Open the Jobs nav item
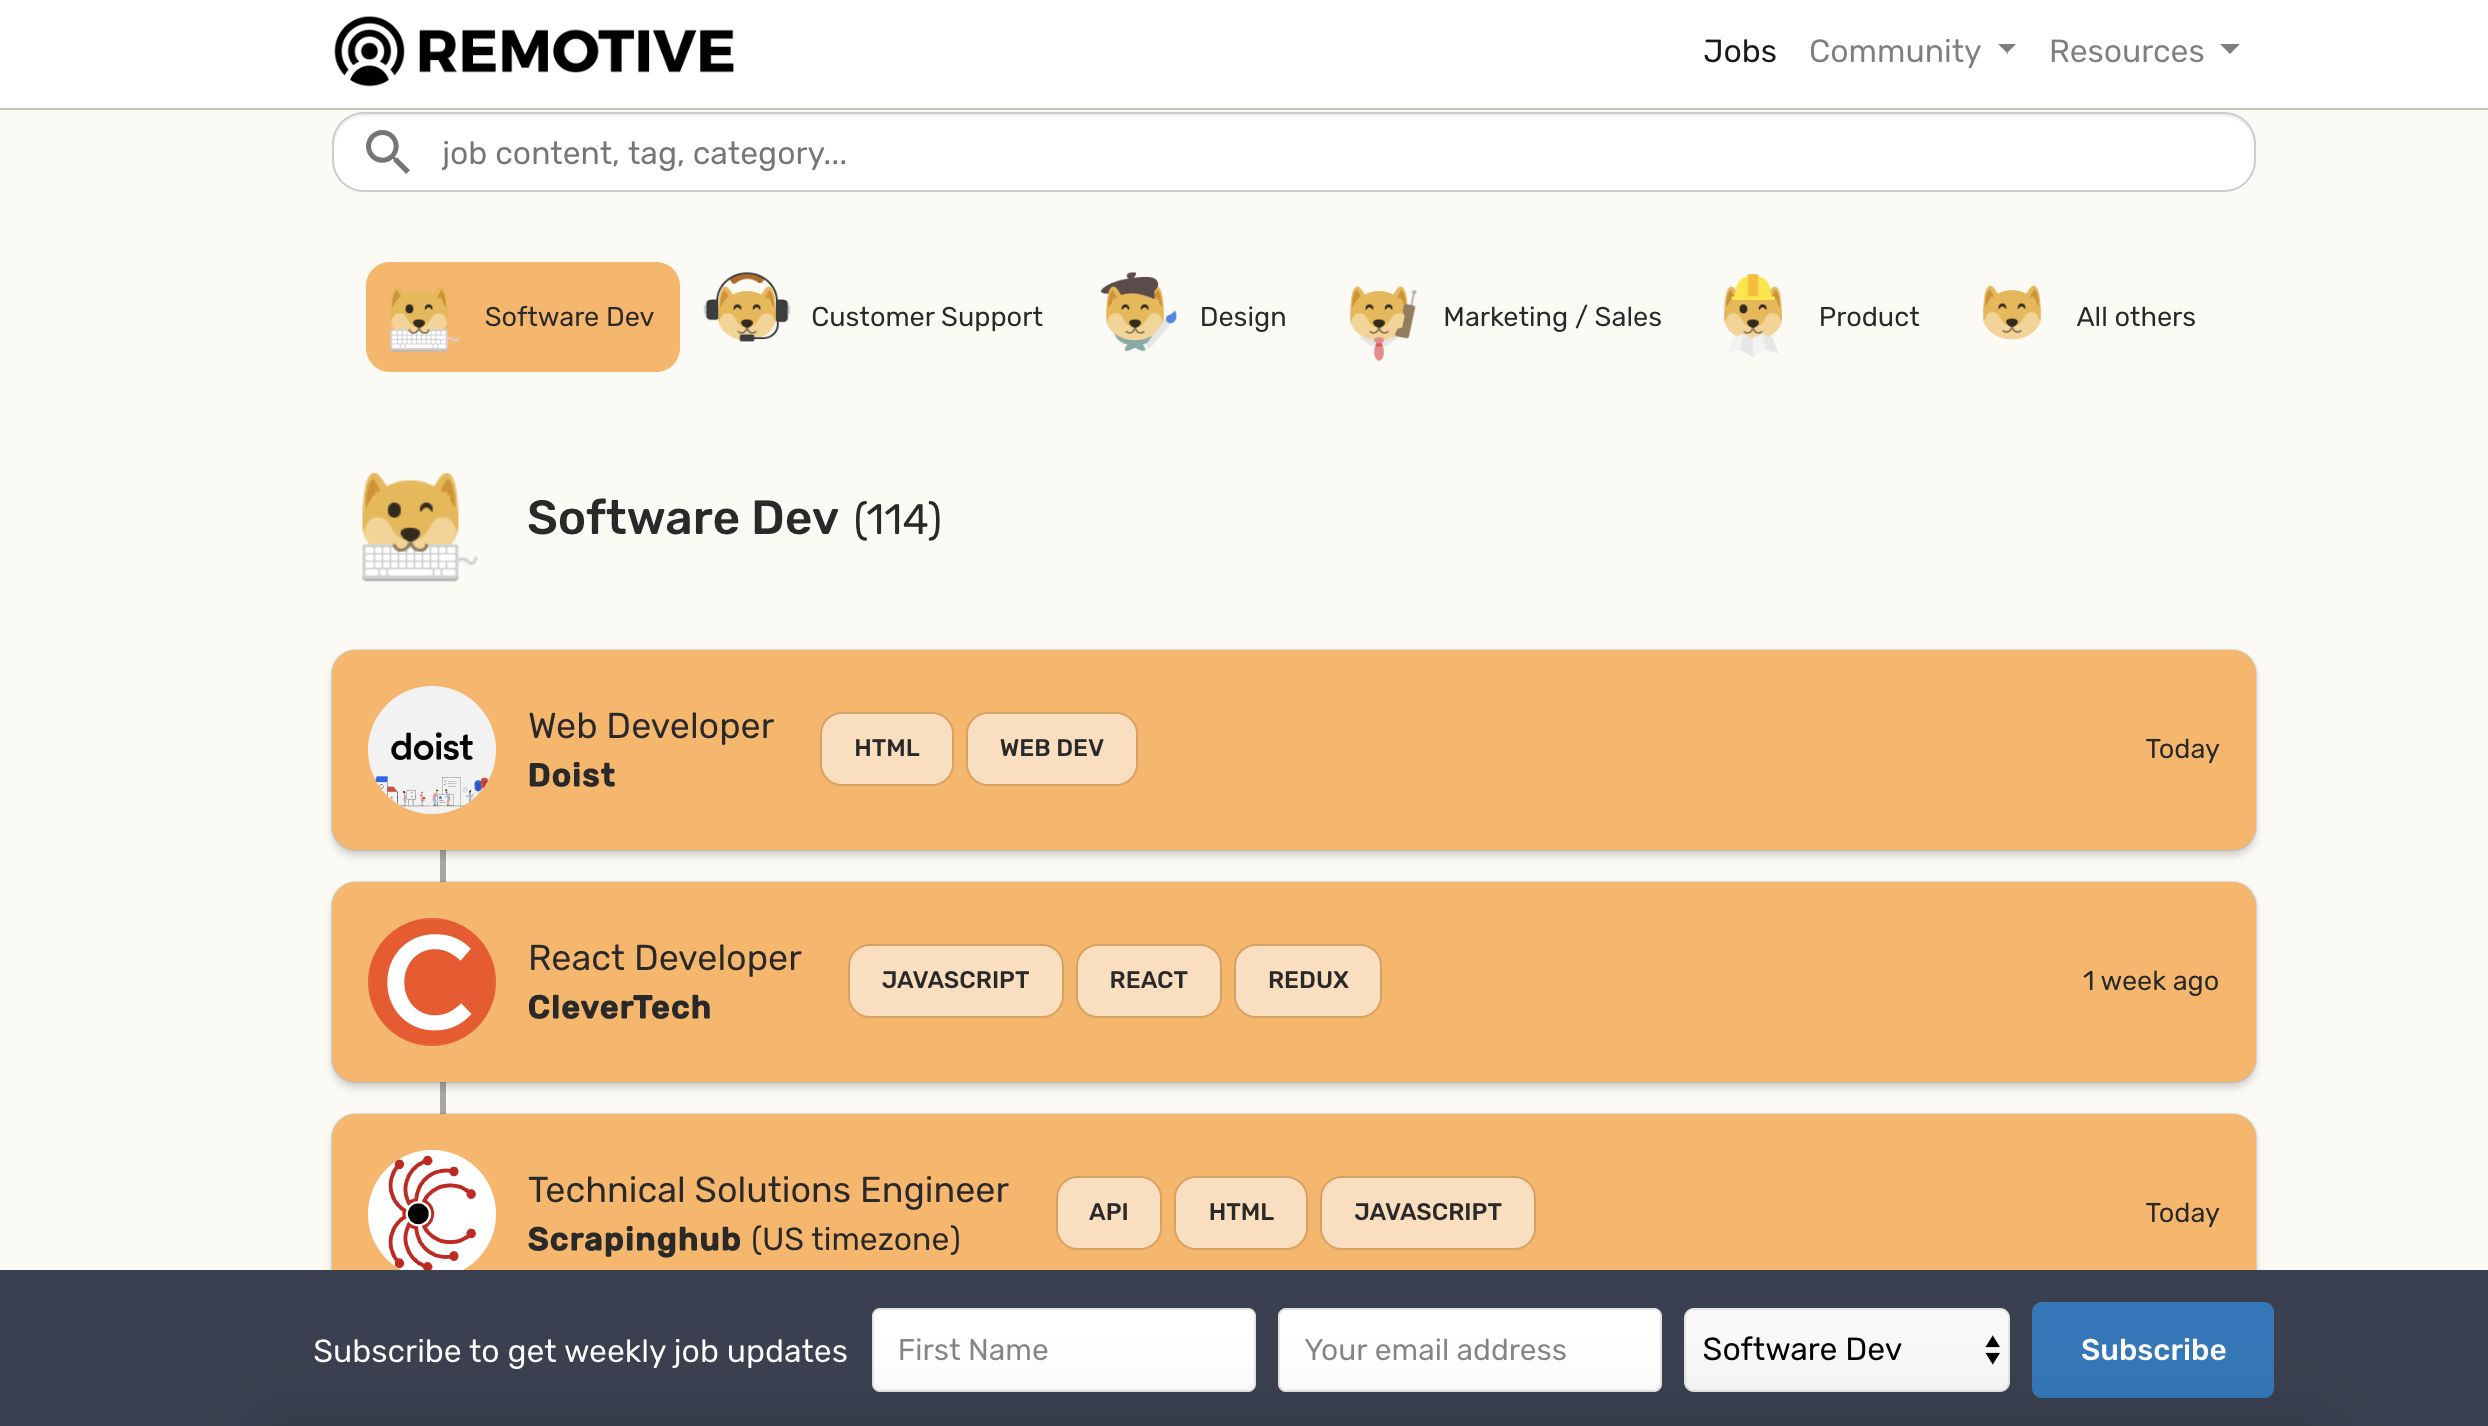Screen dimensions: 2488x1426 coord(1739,51)
